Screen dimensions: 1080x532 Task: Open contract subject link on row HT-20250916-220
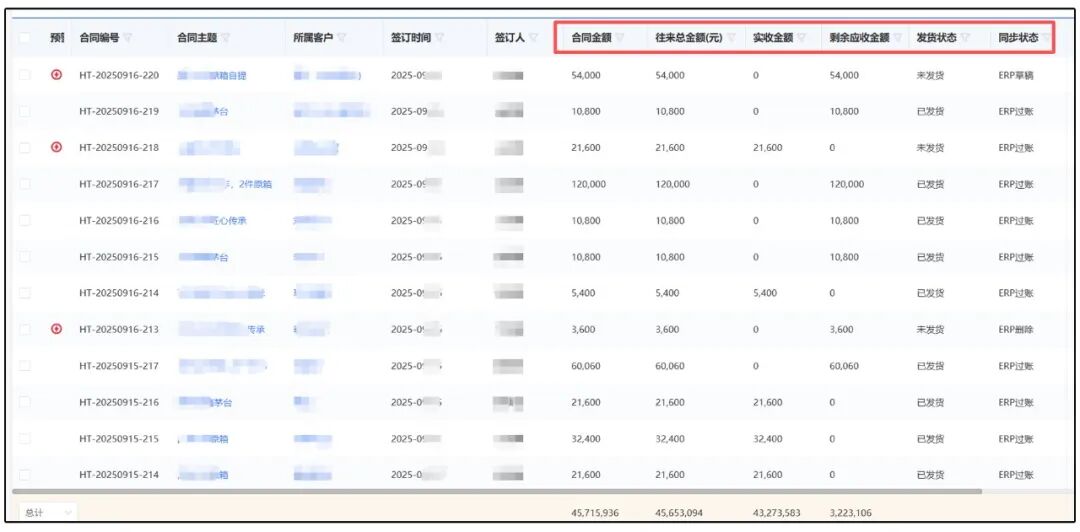point(211,75)
